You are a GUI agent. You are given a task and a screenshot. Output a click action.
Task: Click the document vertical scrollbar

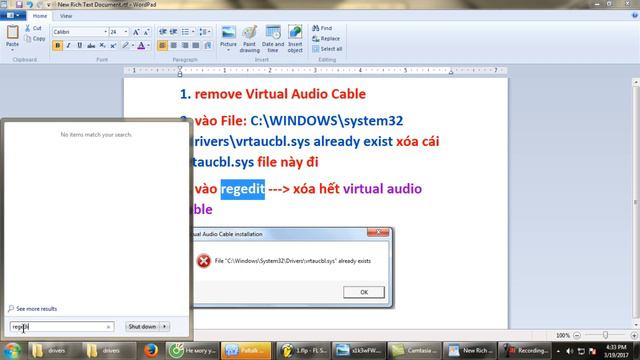coord(636,202)
